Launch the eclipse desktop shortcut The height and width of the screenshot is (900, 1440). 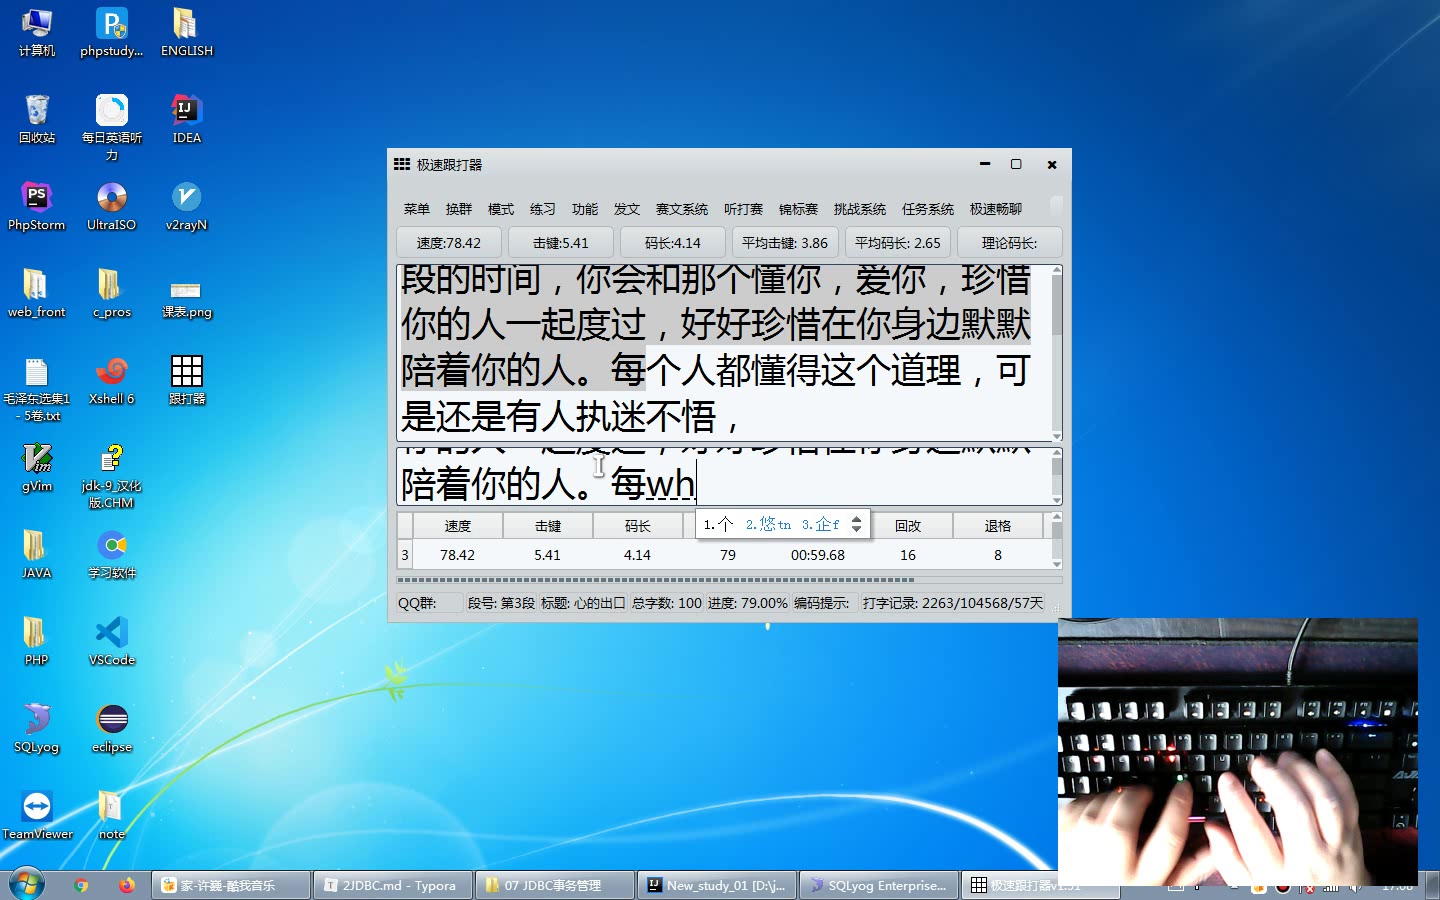point(112,728)
